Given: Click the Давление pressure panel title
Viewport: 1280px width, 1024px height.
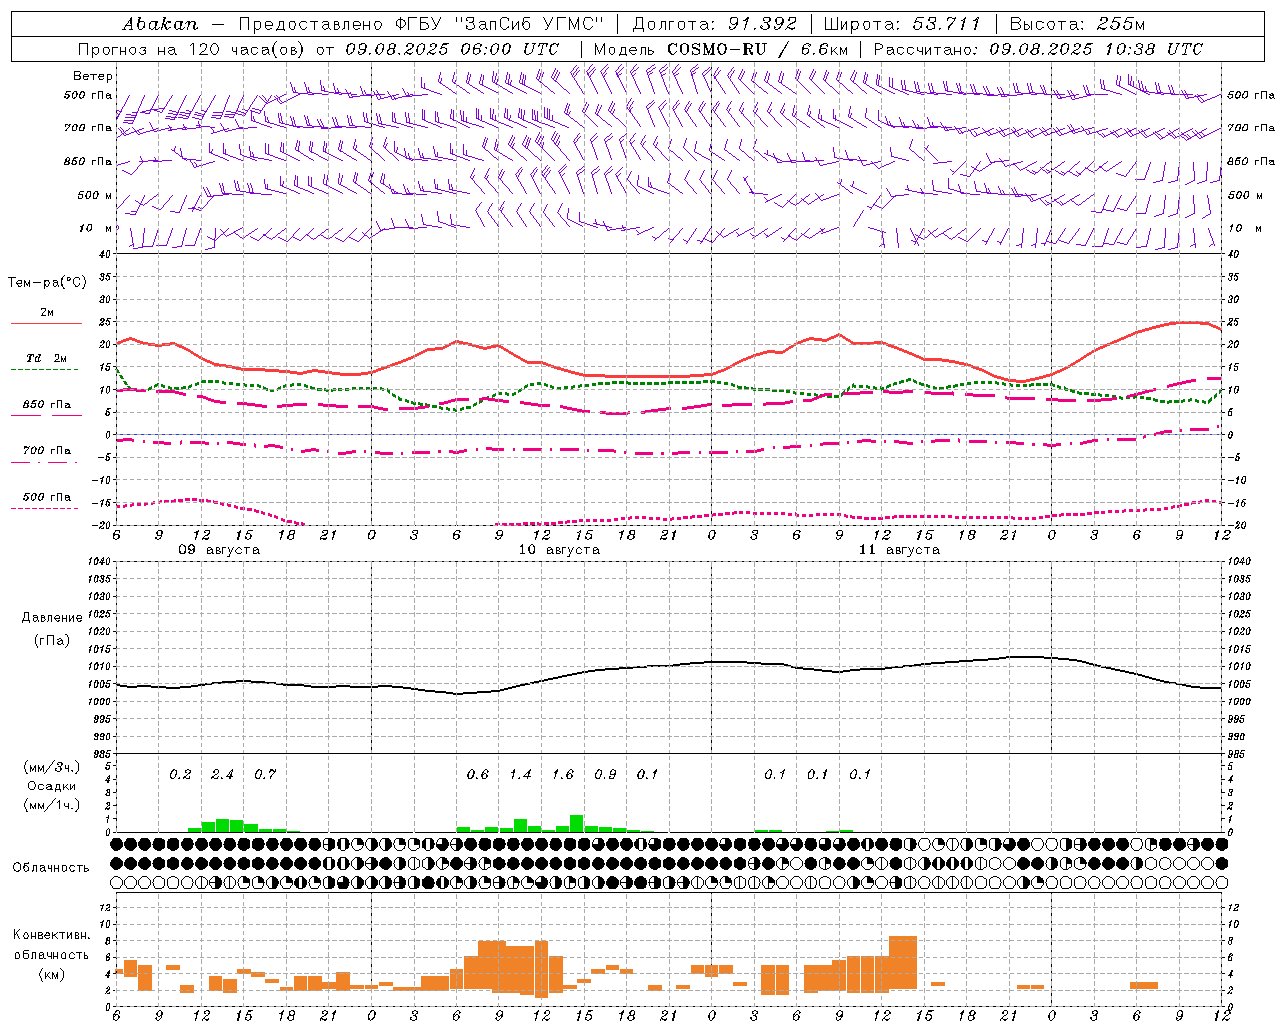Looking at the screenshot, I should click(52, 618).
